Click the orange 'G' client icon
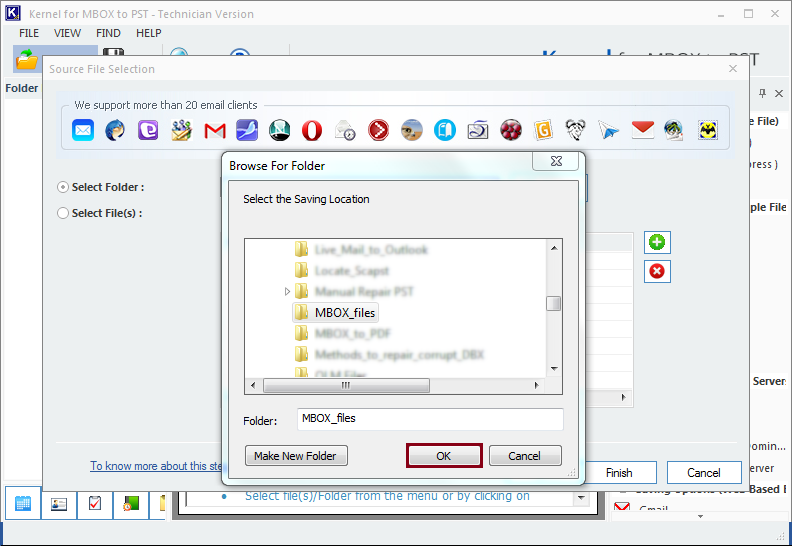 pos(543,130)
